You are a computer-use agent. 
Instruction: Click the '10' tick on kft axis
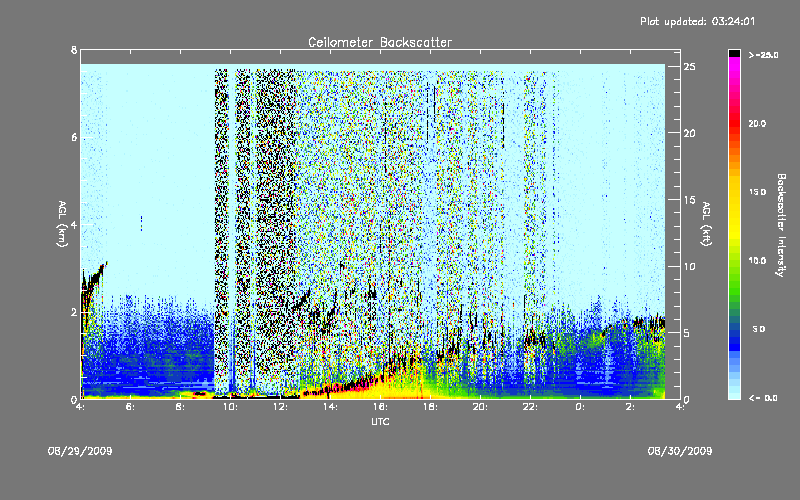point(689,266)
